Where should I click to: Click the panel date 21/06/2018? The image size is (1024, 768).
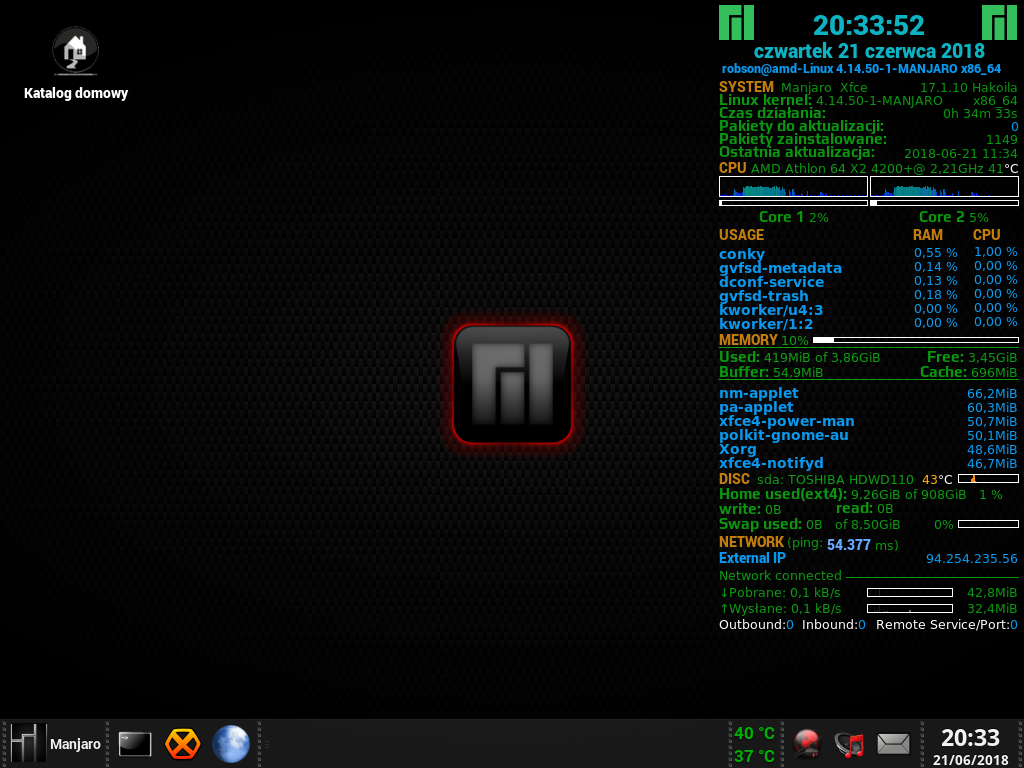pos(970,760)
